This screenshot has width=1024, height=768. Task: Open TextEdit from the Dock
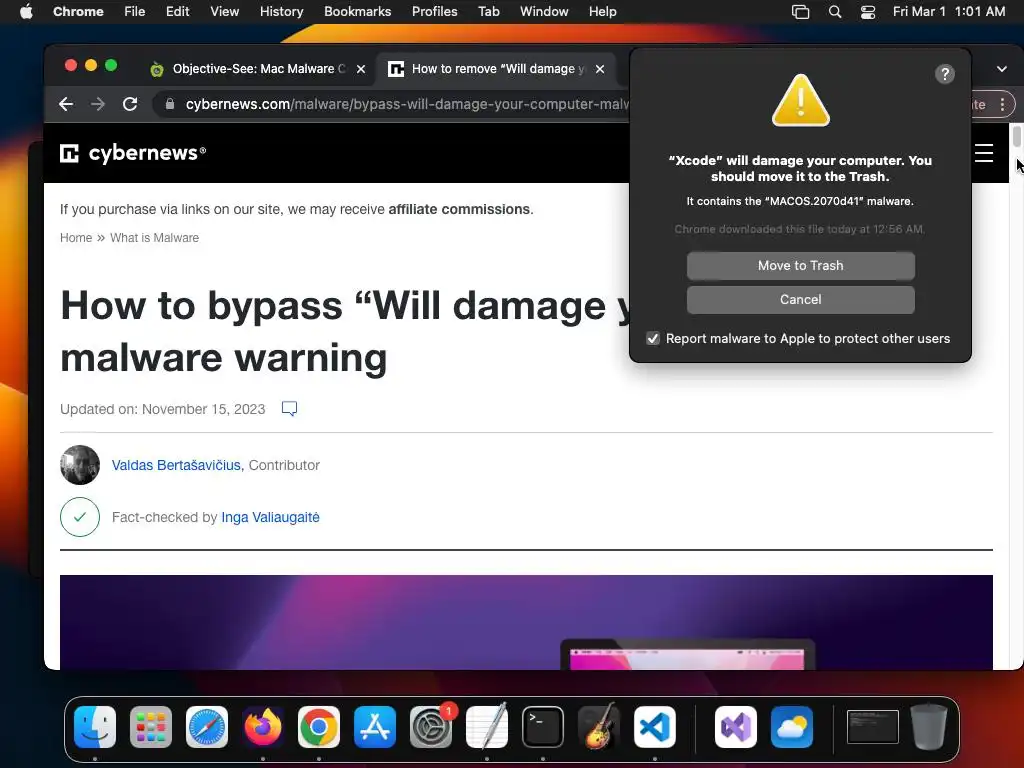tap(487, 727)
